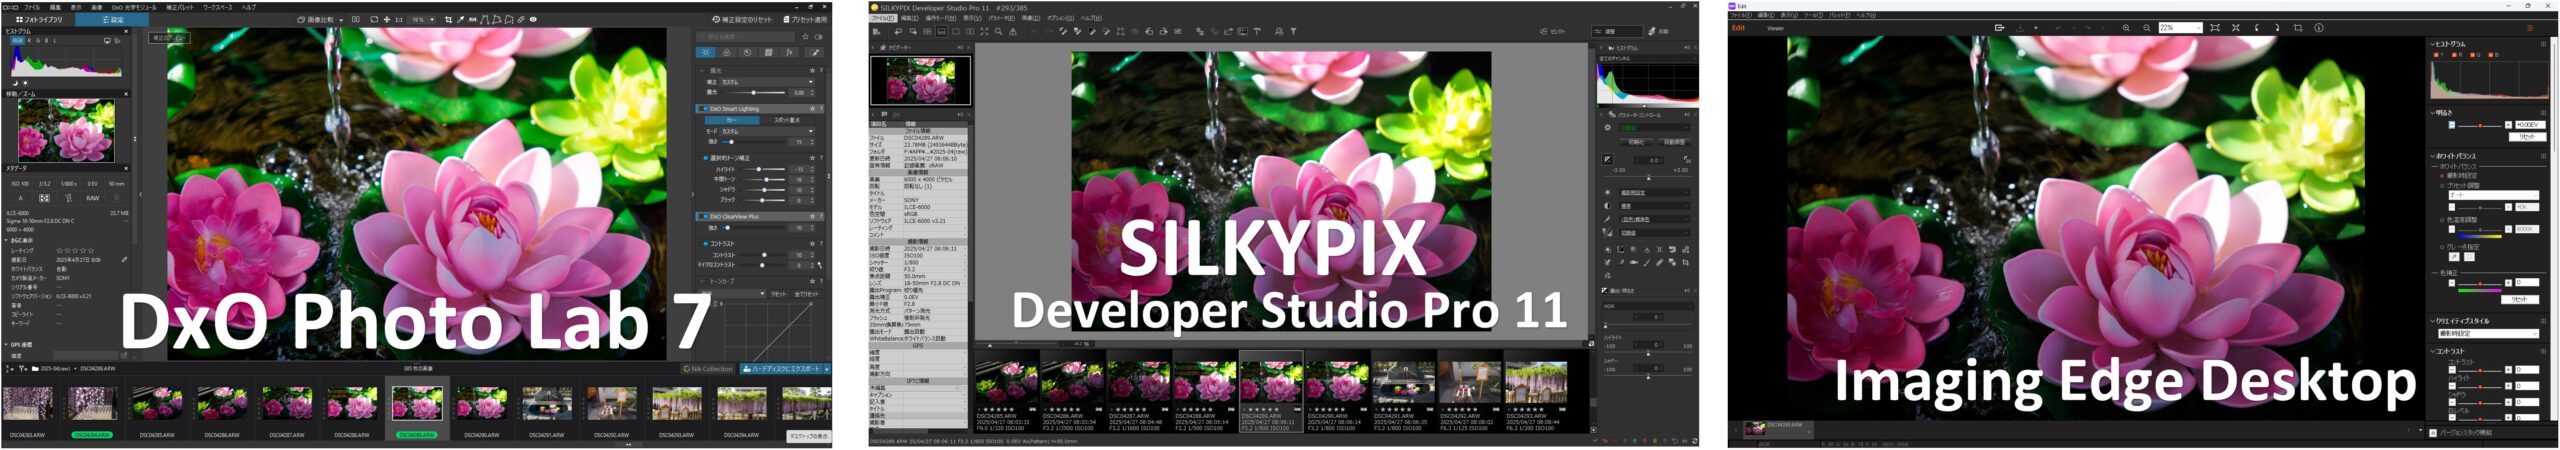Show RGB channels in DxO histogram
Viewport: 2560px width, 450px height.
pos(17,40)
